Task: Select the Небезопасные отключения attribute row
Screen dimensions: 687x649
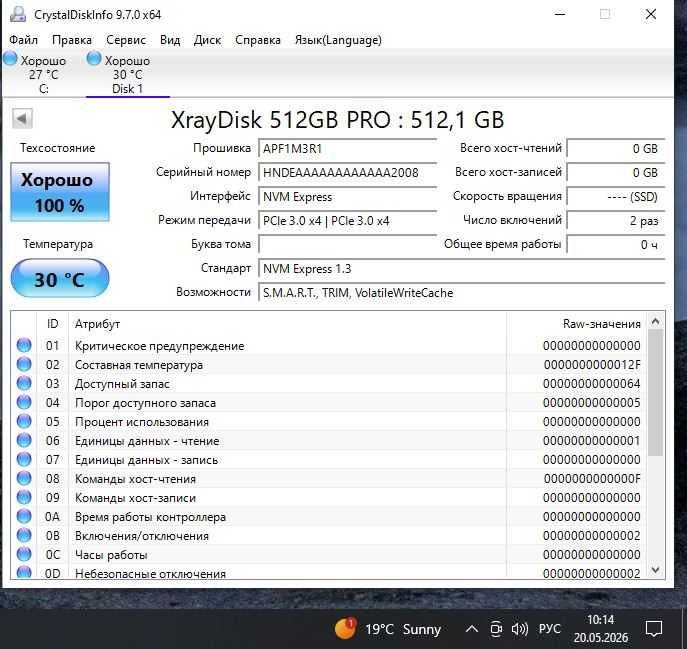Action: coord(329,573)
